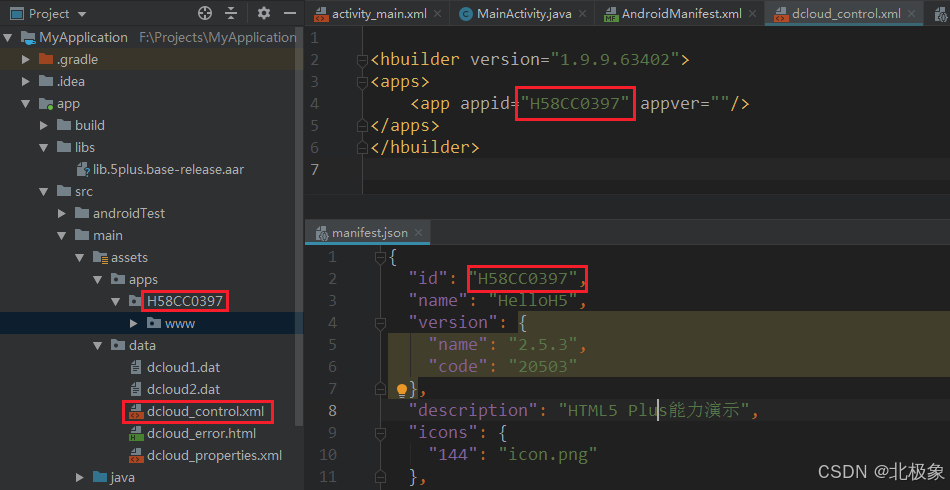The height and width of the screenshot is (490, 950).
Task: Fold the apps tag at line 3
Action: [x=362, y=82]
